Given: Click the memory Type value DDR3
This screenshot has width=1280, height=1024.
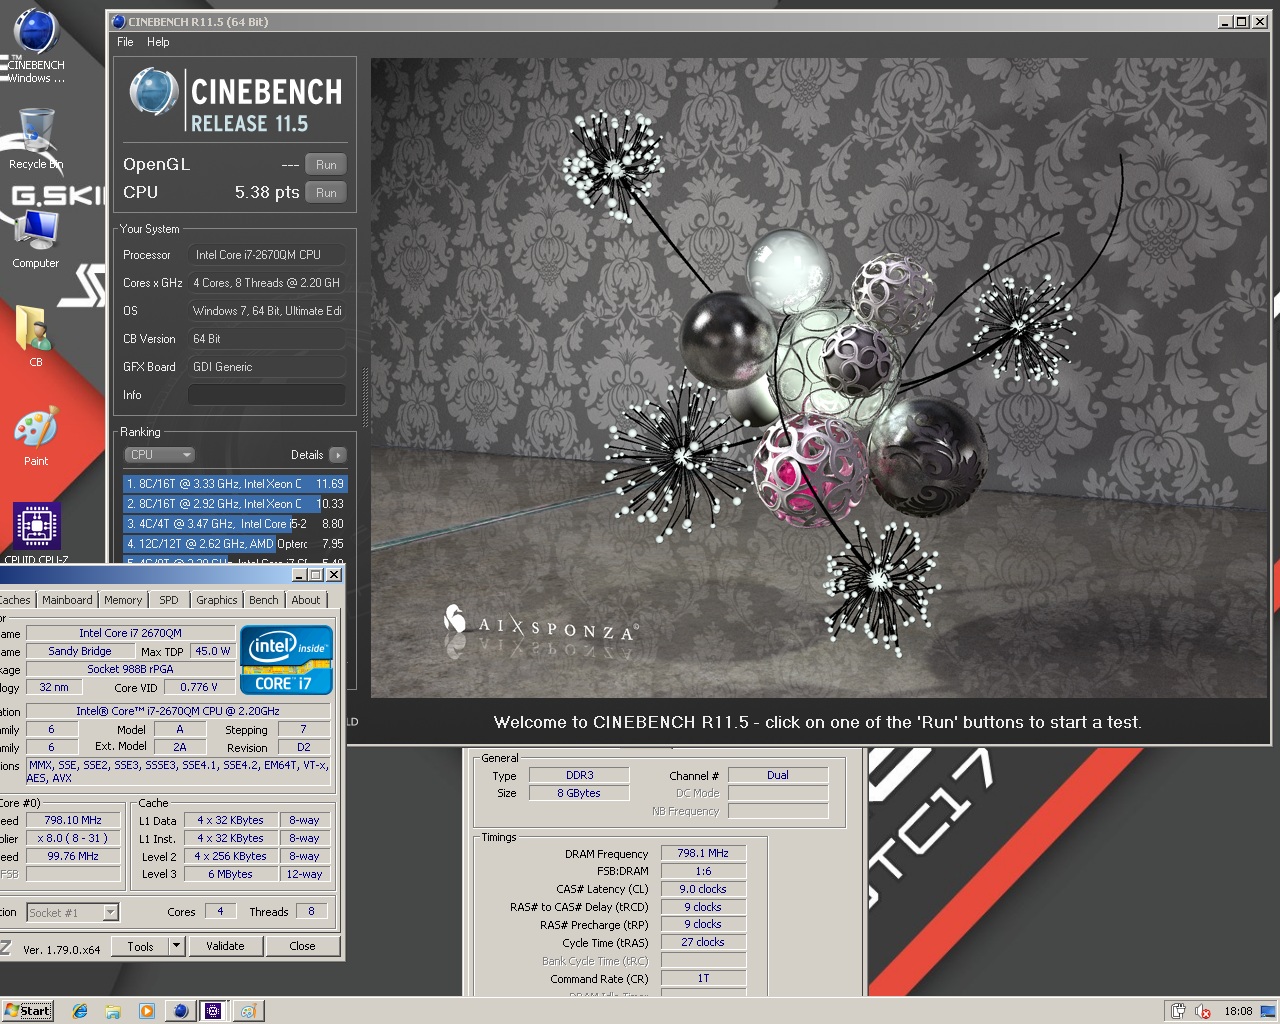Looking at the screenshot, I should [579, 775].
